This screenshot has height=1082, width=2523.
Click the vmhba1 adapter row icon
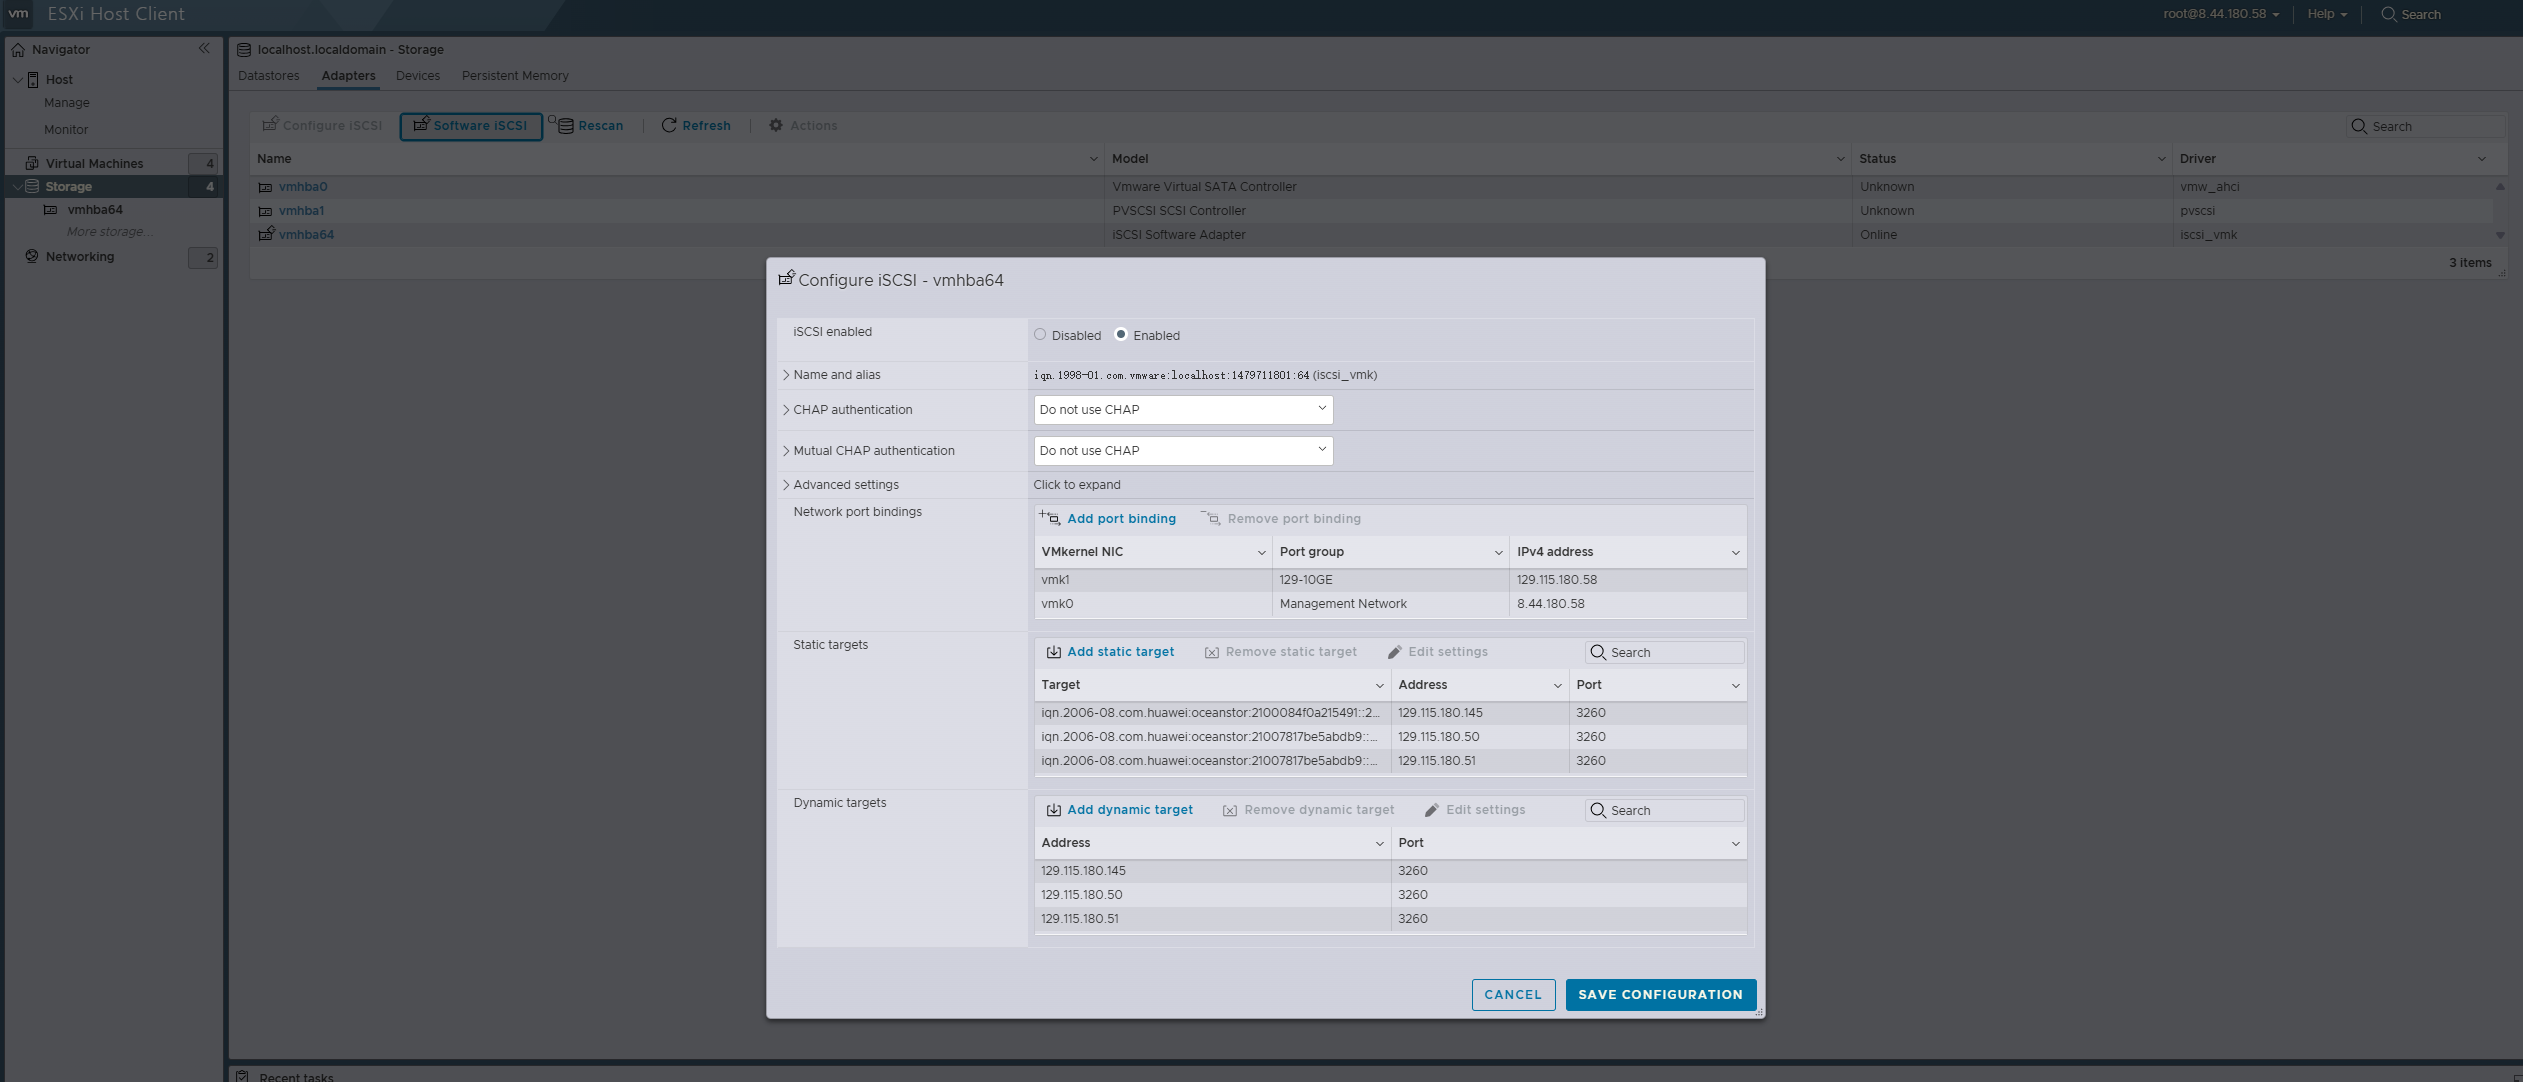click(x=265, y=211)
